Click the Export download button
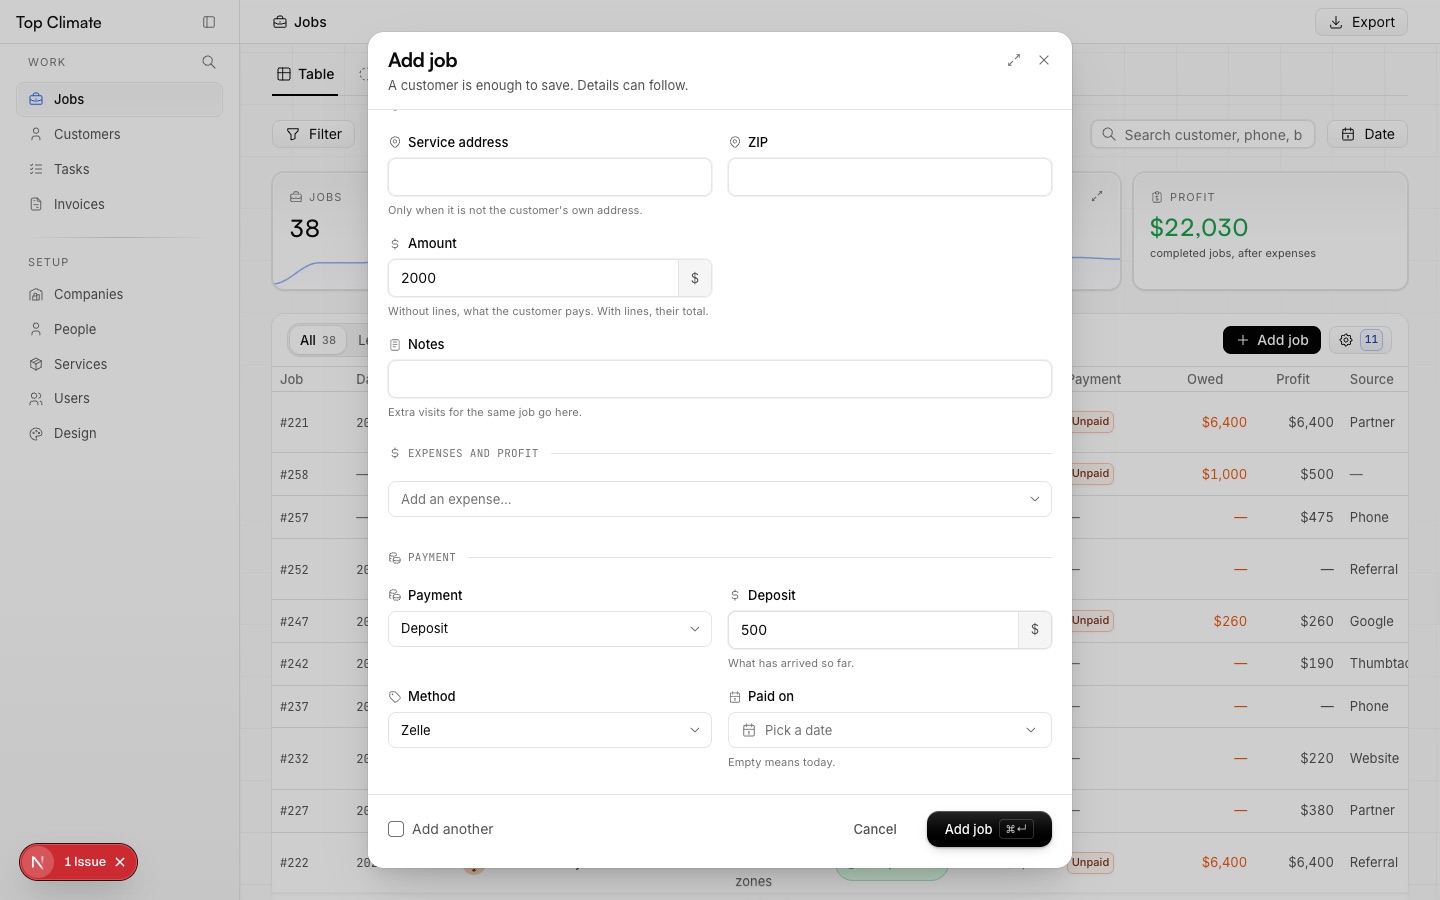 coord(1361,22)
